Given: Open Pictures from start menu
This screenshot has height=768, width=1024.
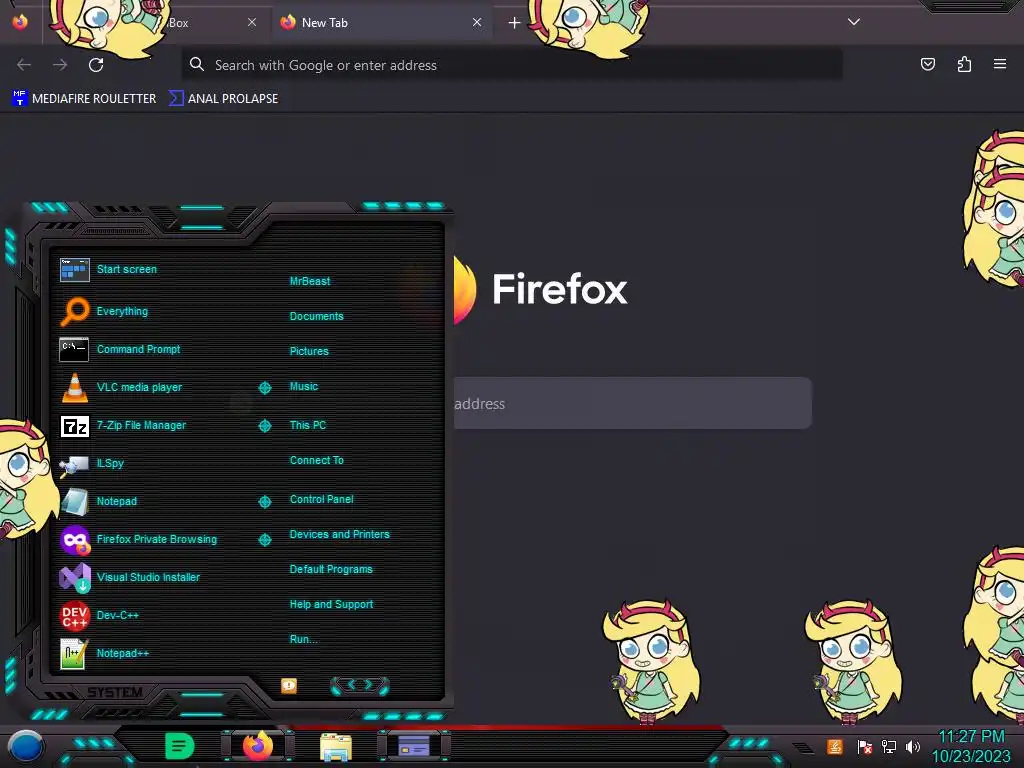Looking at the screenshot, I should [x=310, y=351].
